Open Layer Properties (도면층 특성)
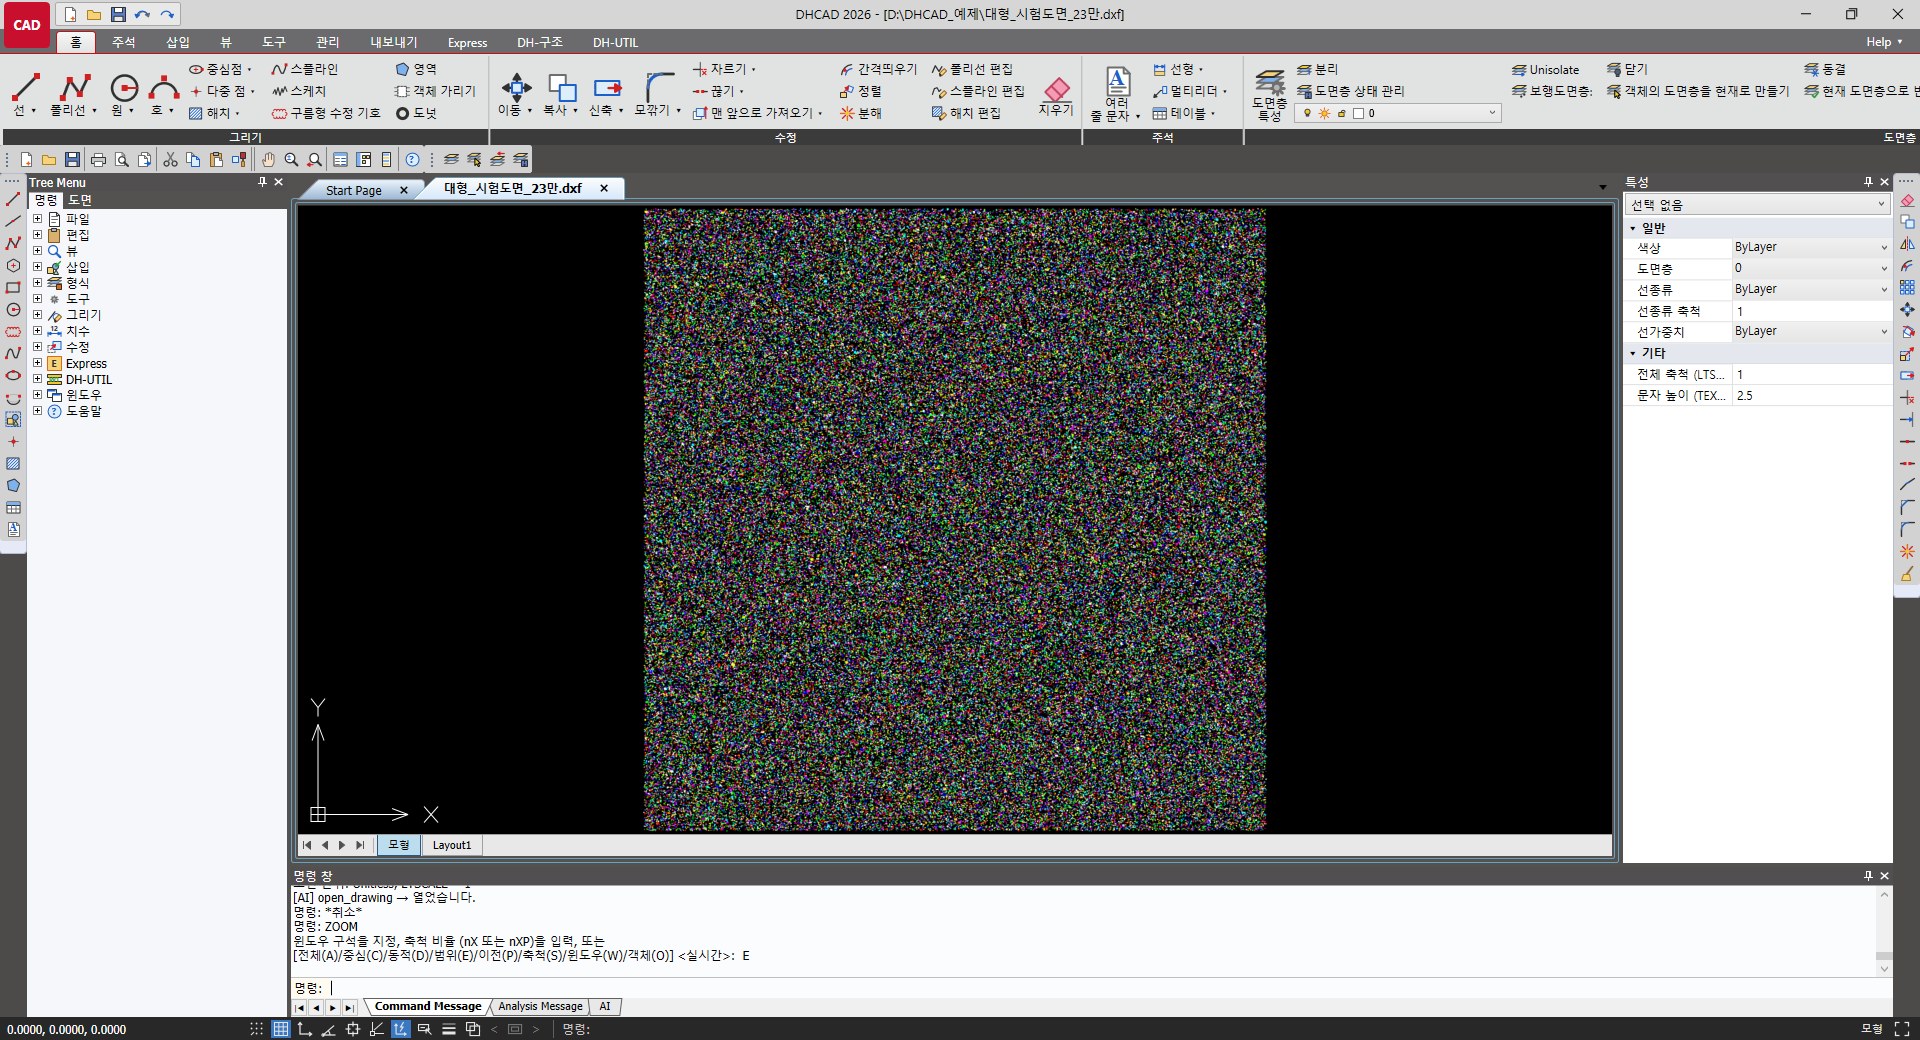This screenshot has width=1920, height=1040. 1269,95
